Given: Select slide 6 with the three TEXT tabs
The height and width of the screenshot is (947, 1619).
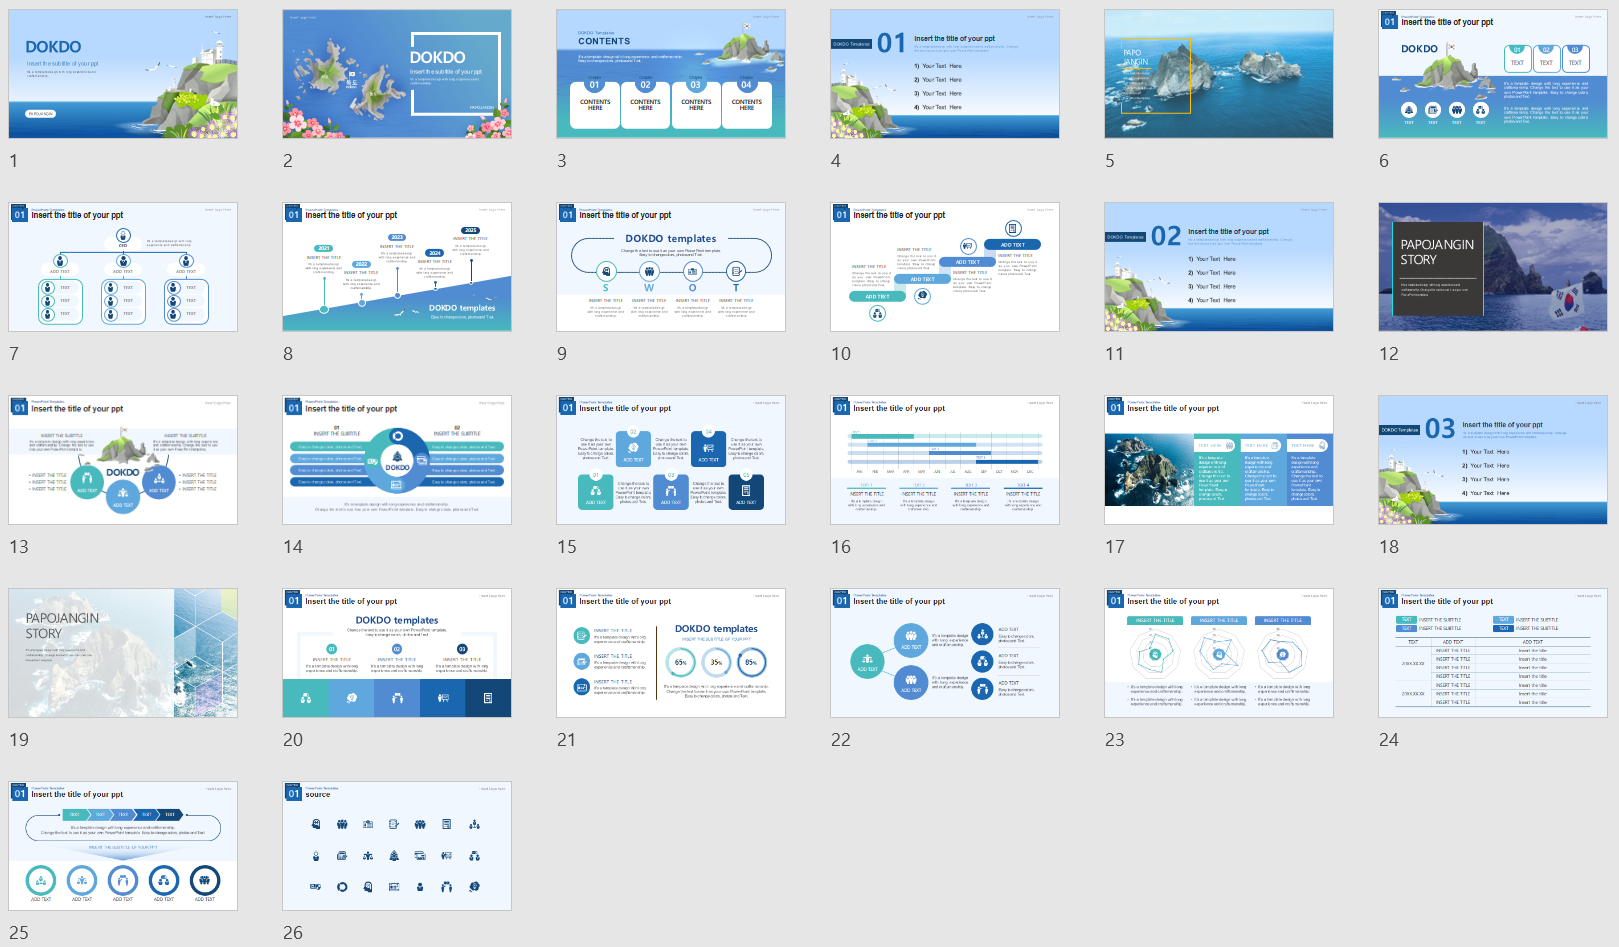Looking at the screenshot, I should (1493, 74).
